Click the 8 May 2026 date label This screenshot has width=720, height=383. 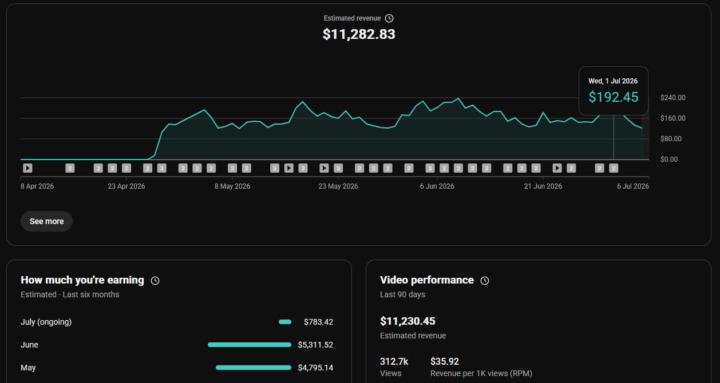click(232, 186)
